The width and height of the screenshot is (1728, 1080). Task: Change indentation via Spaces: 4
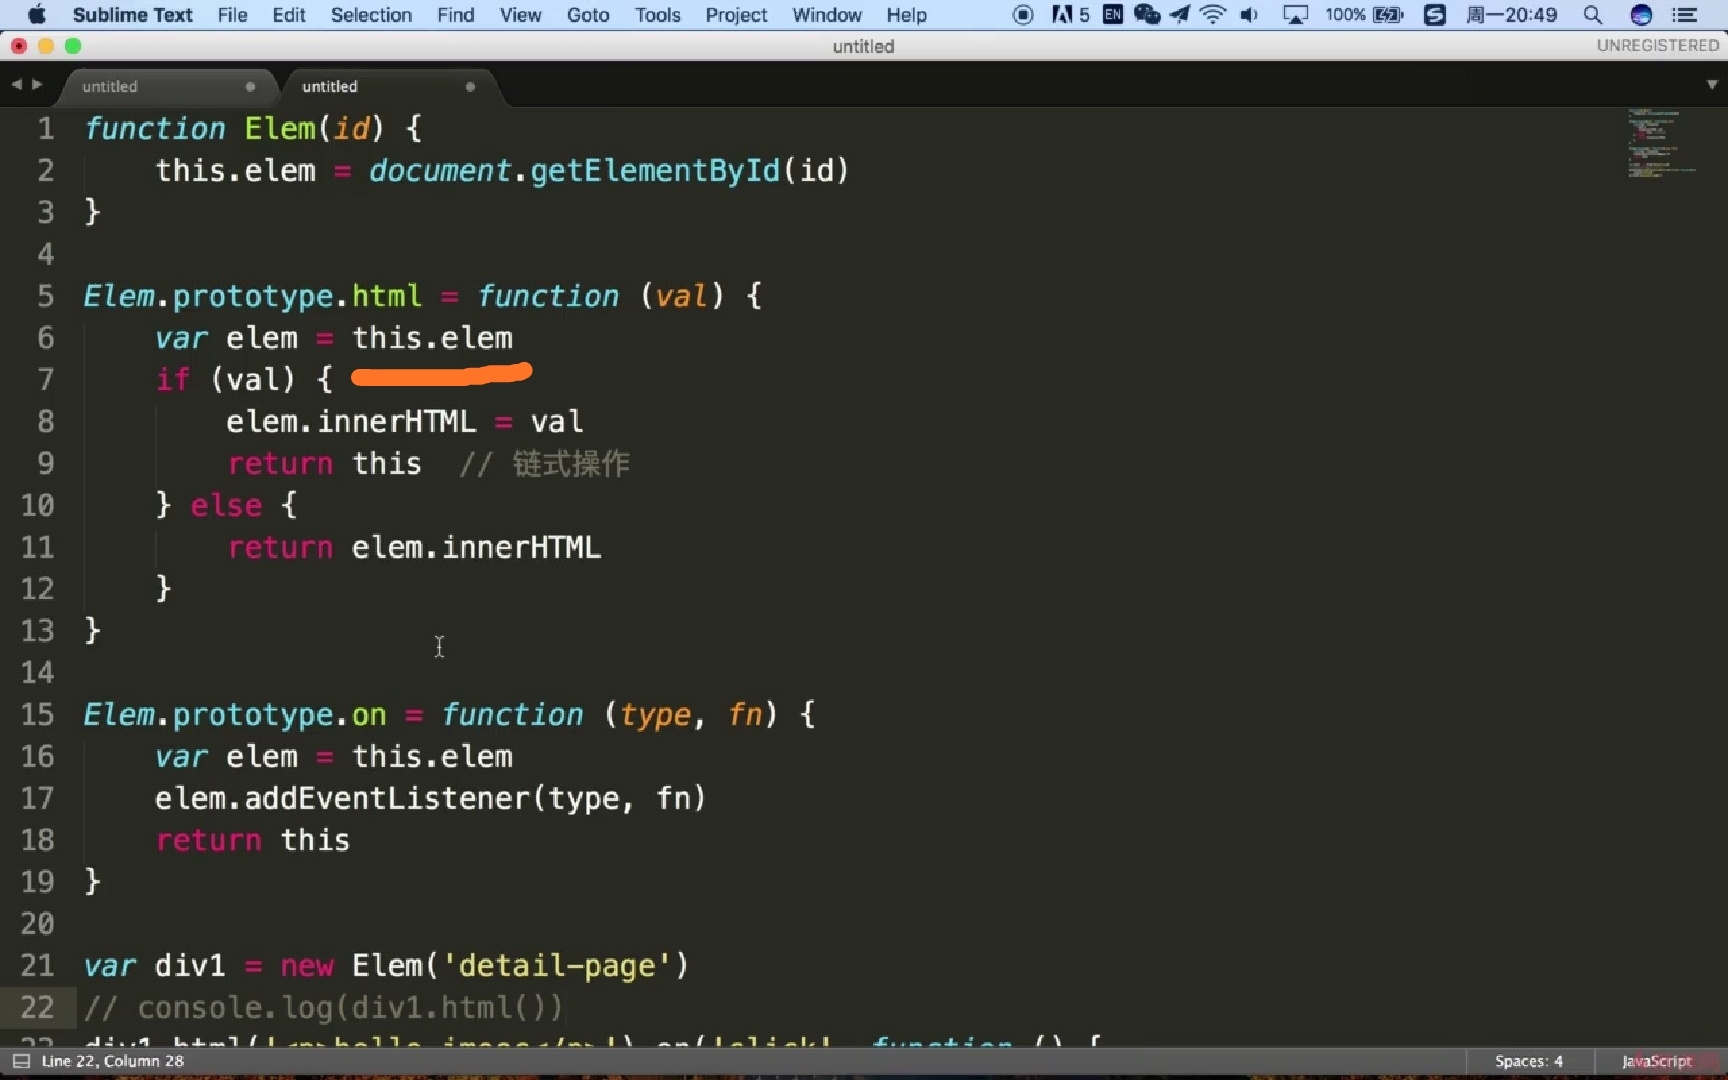(1529, 1061)
